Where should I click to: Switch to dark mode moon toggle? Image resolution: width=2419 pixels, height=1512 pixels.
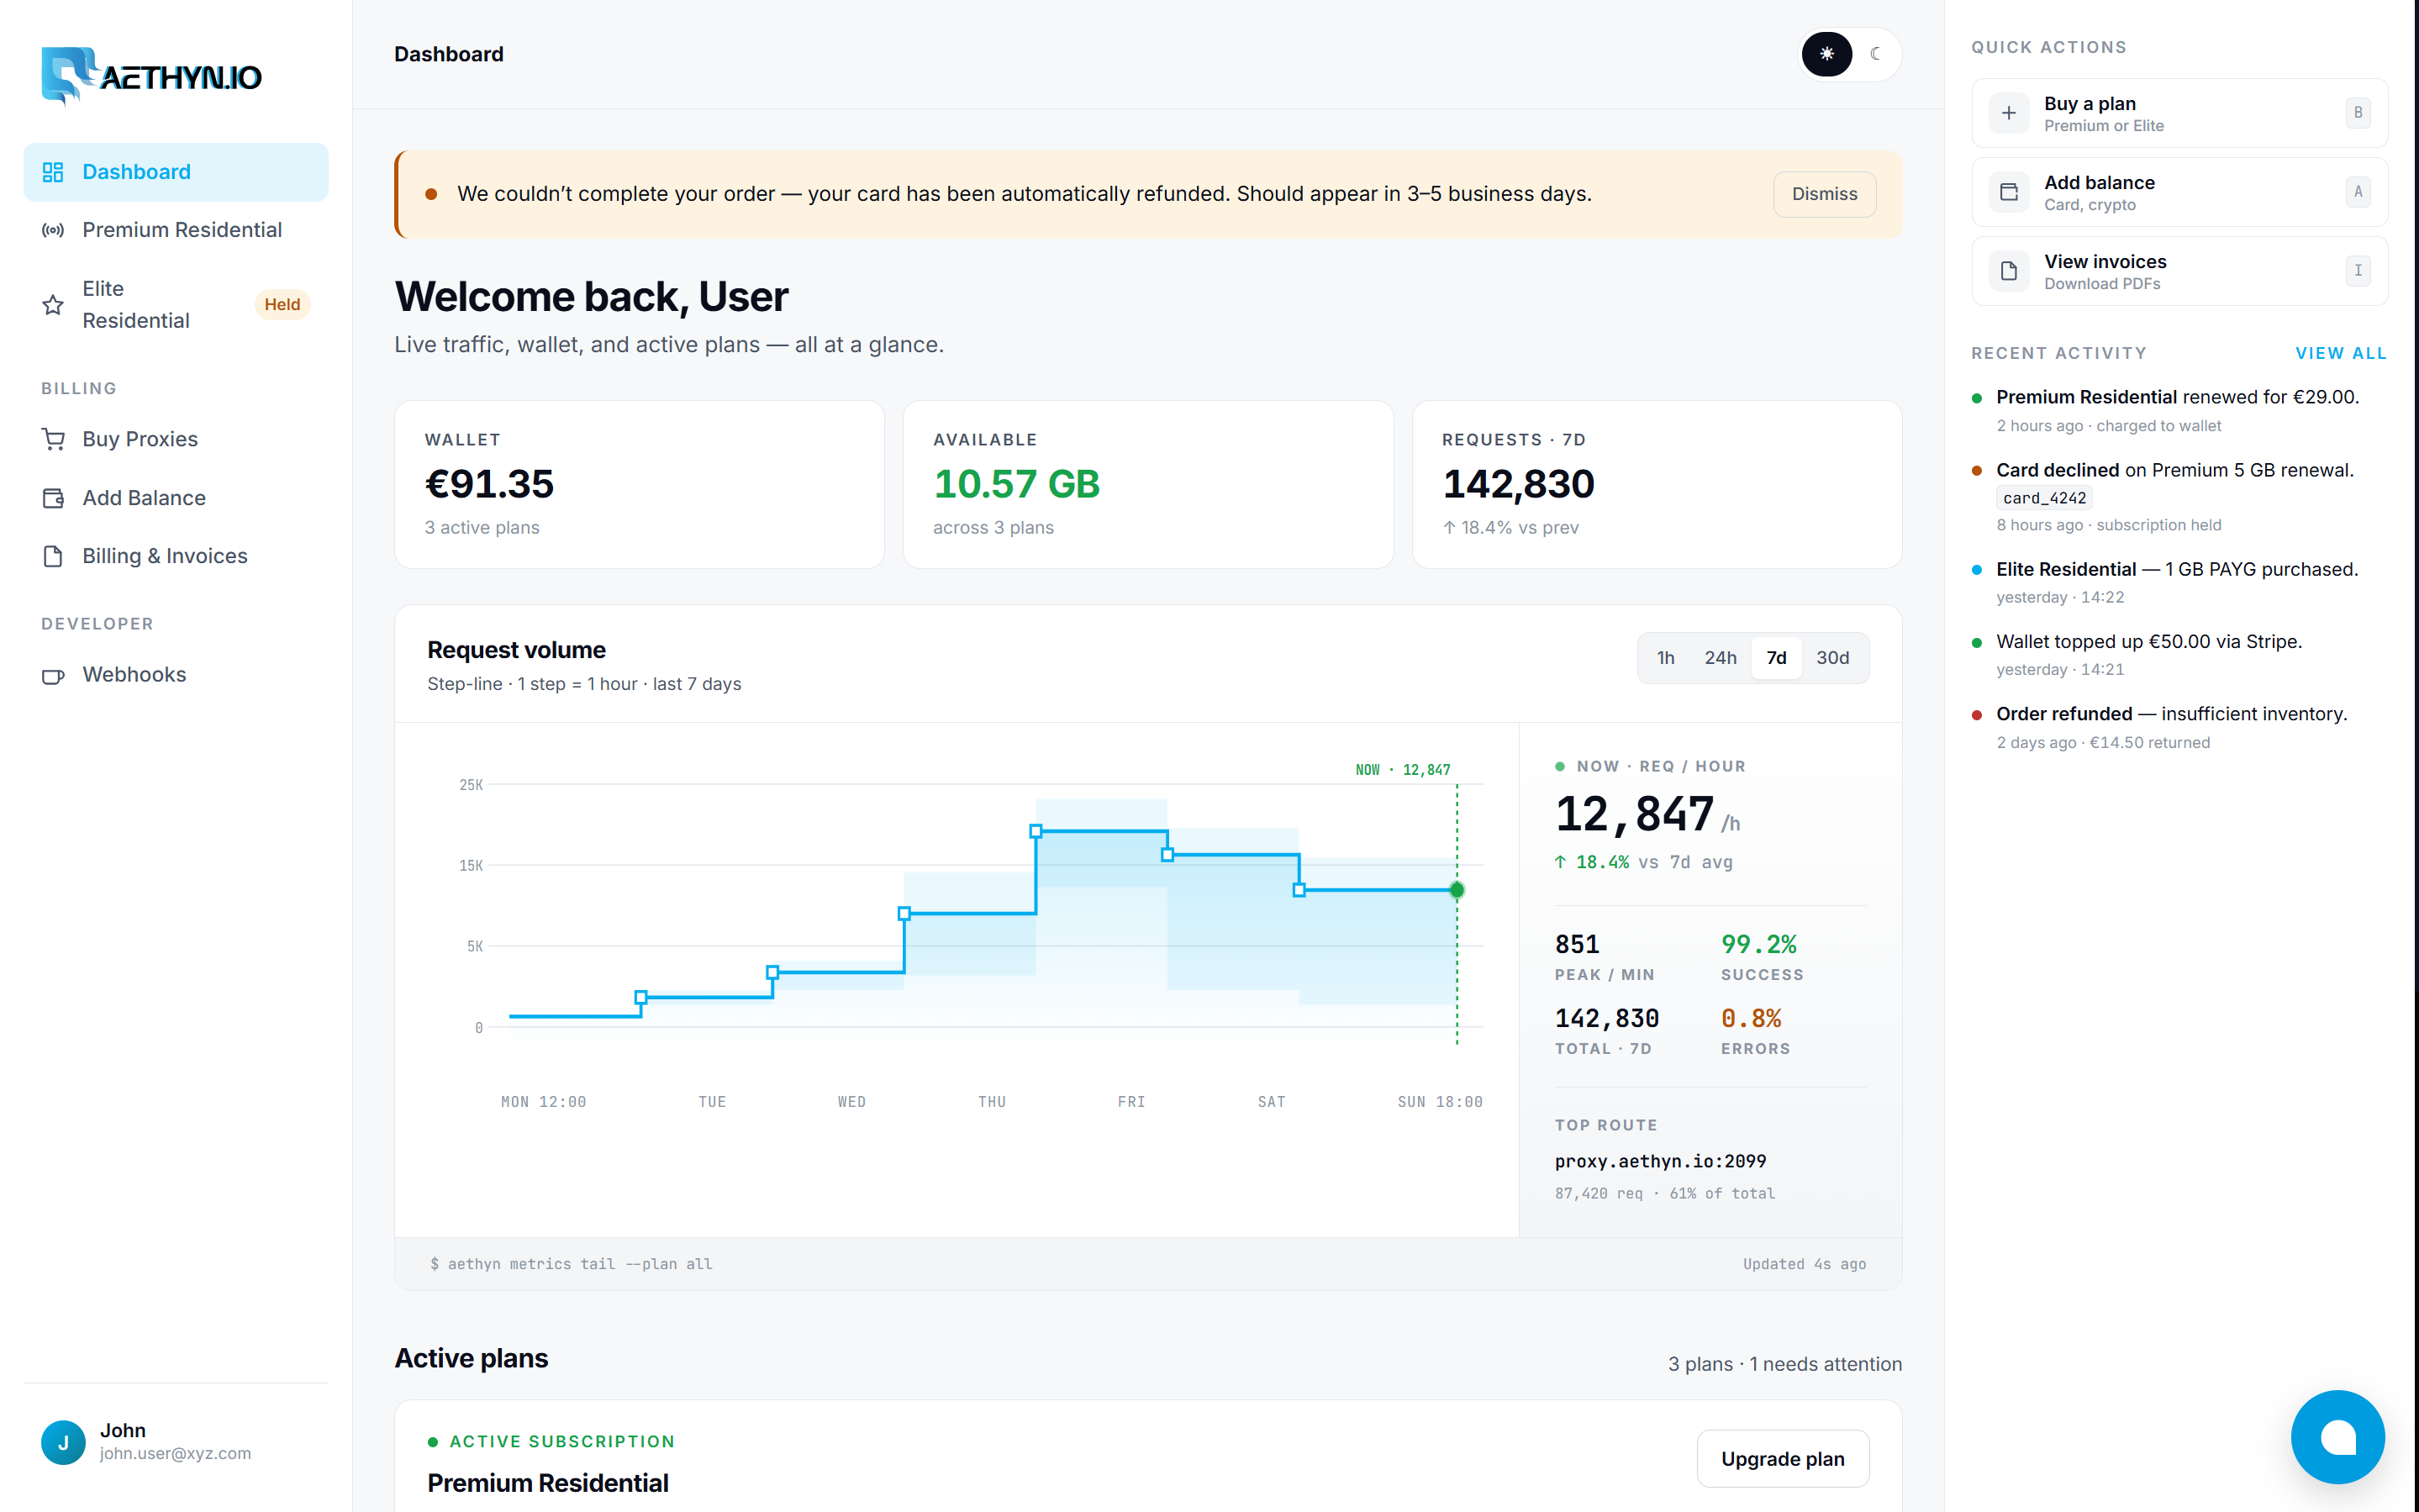(x=1875, y=54)
